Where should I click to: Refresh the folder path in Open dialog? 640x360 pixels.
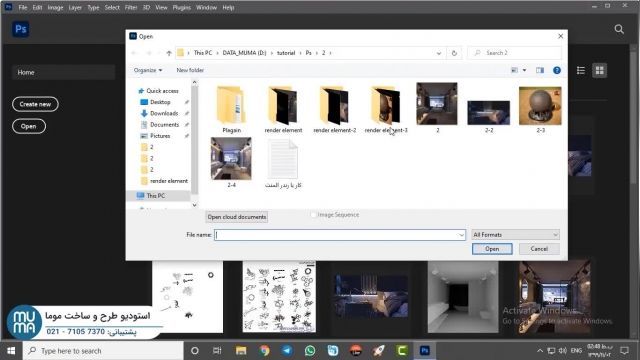click(x=454, y=53)
